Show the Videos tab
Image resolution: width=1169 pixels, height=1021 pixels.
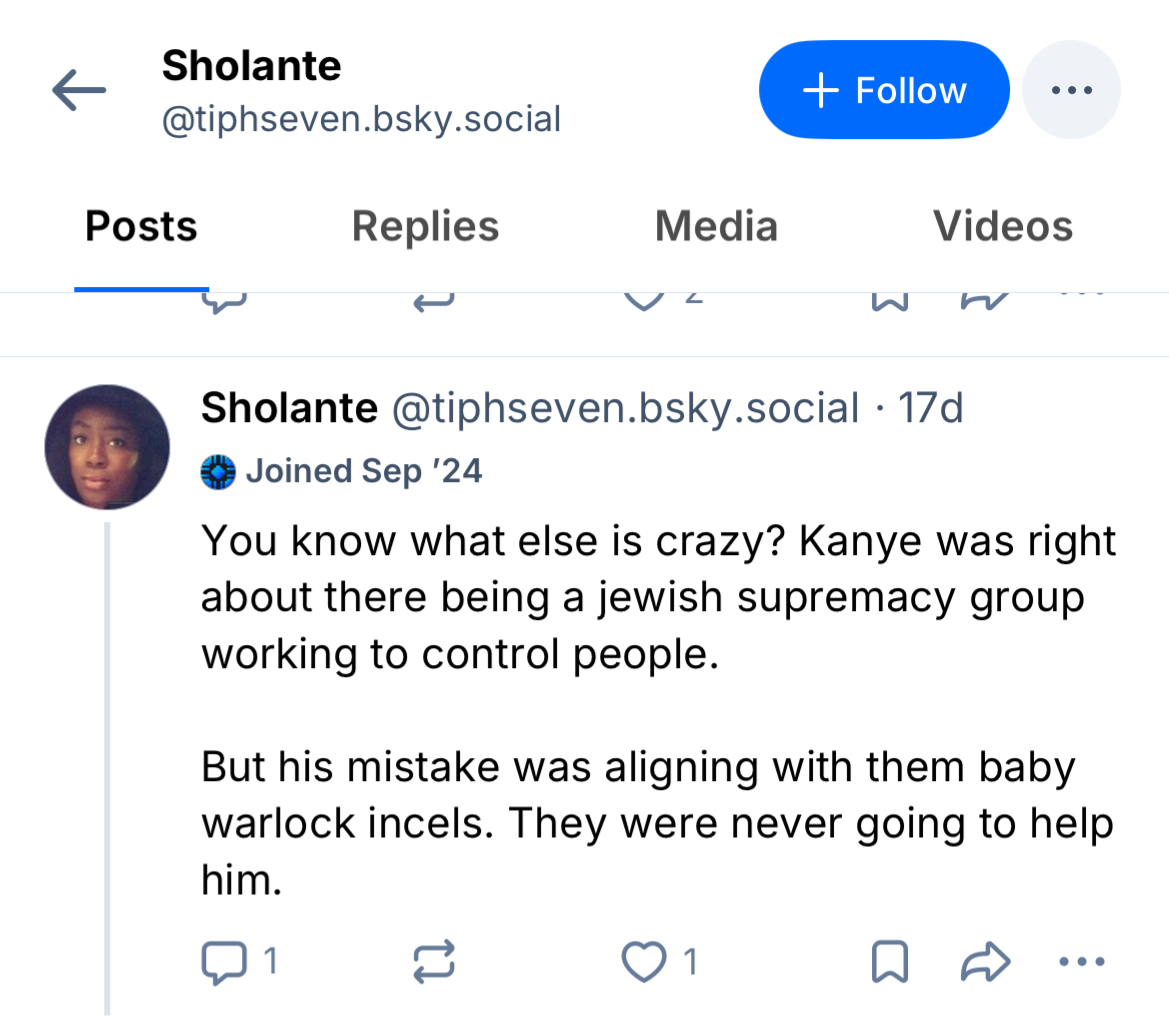(x=1003, y=227)
